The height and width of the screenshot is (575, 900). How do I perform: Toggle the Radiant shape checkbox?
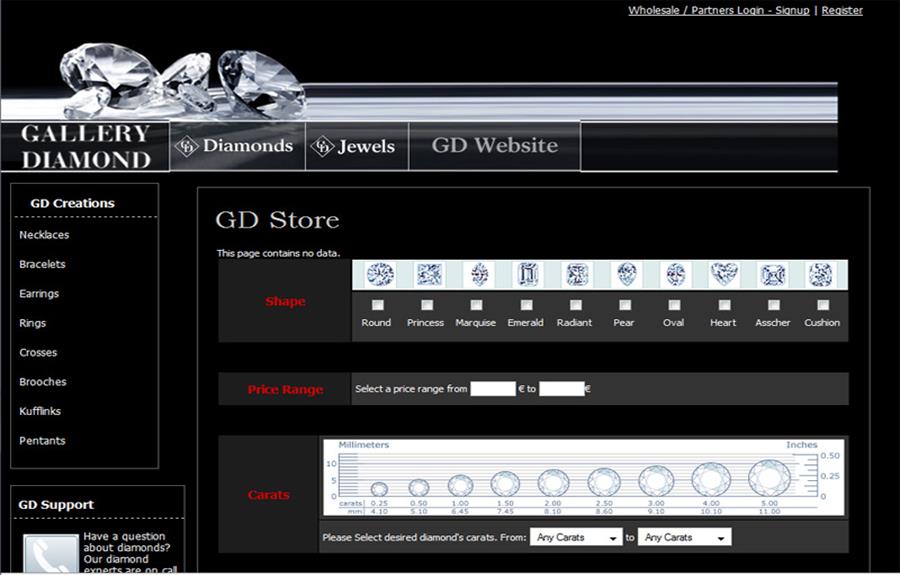click(576, 305)
